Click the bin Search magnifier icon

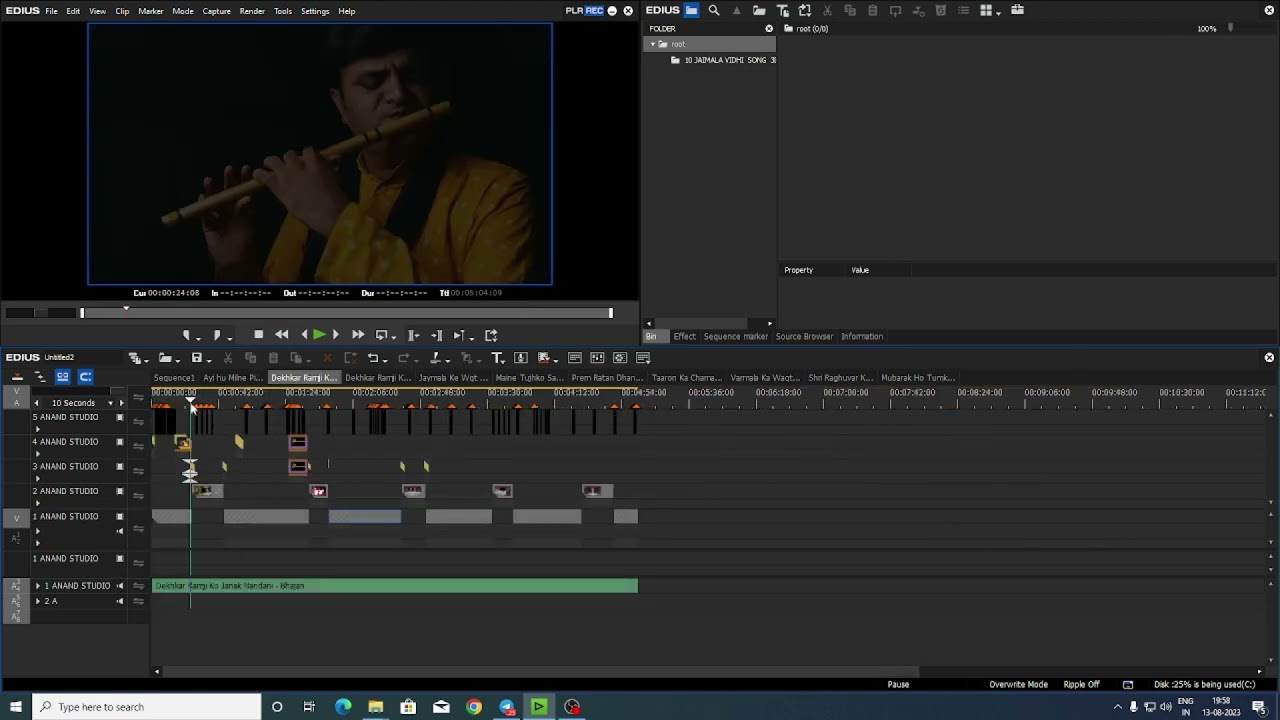[x=714, y=10]
